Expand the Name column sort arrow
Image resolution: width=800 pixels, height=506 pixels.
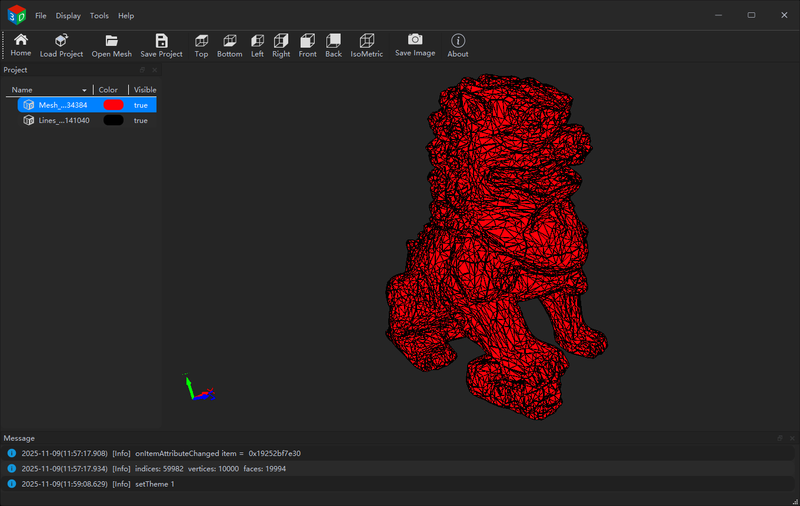coord(84,90)
